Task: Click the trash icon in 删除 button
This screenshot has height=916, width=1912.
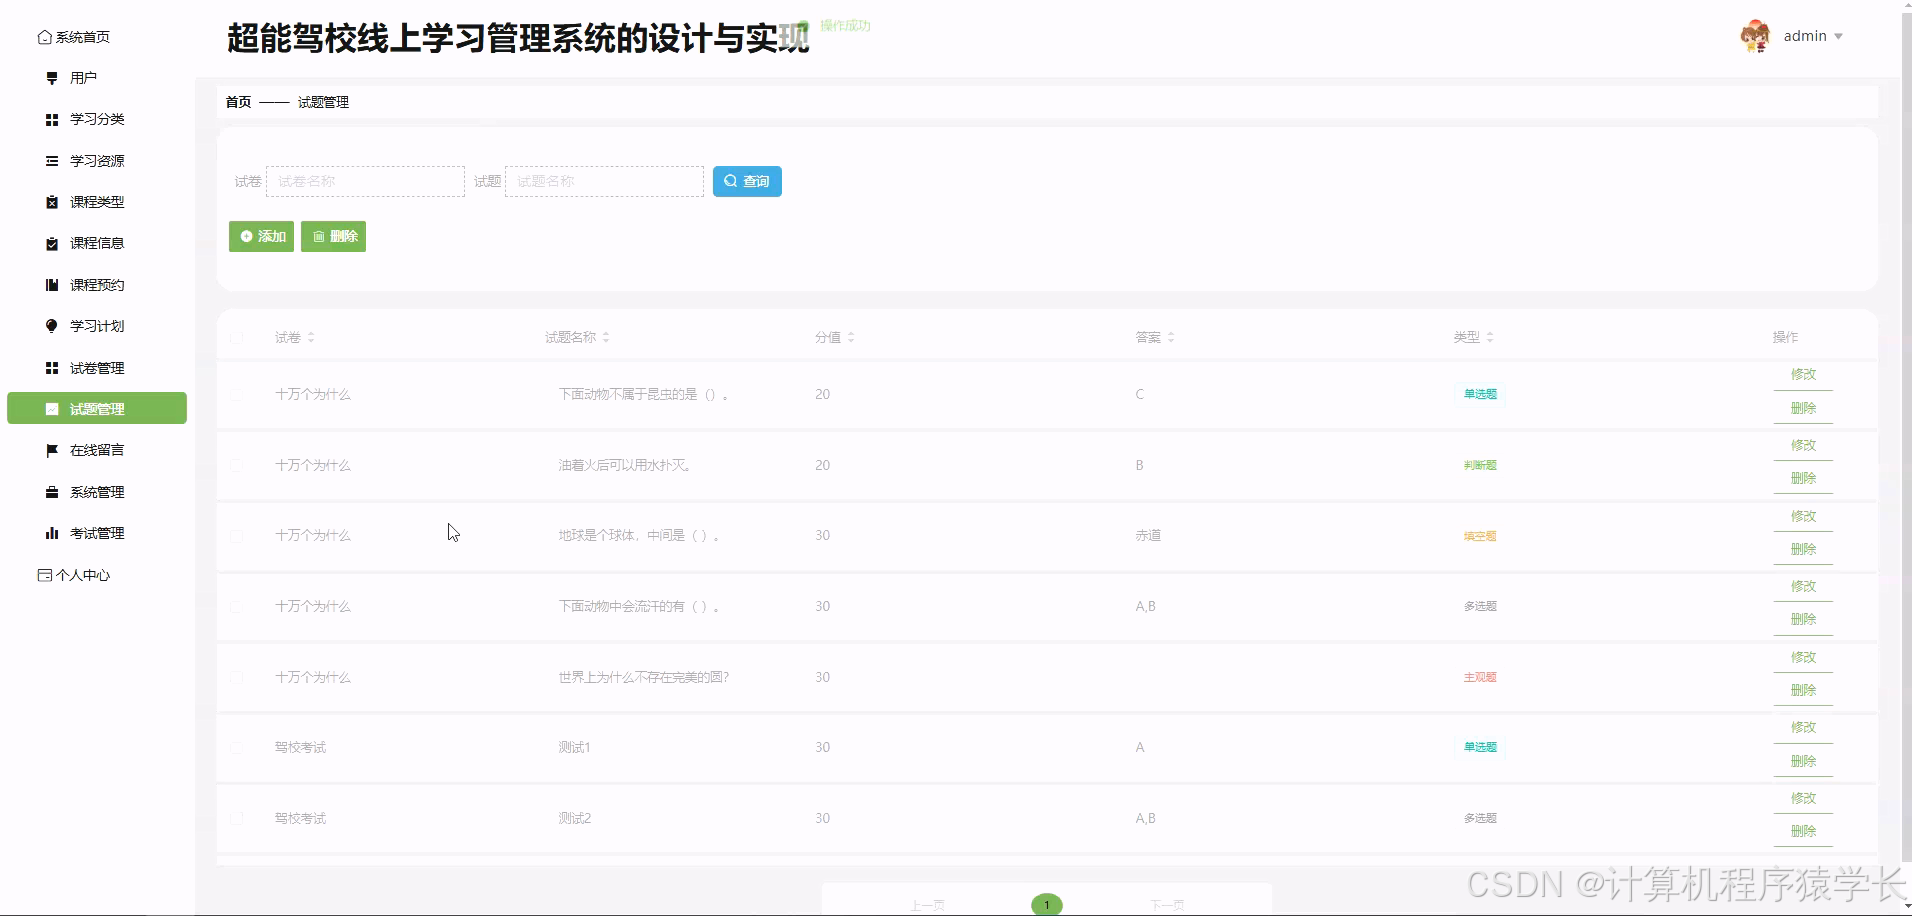Action: (x=319, y=237)
